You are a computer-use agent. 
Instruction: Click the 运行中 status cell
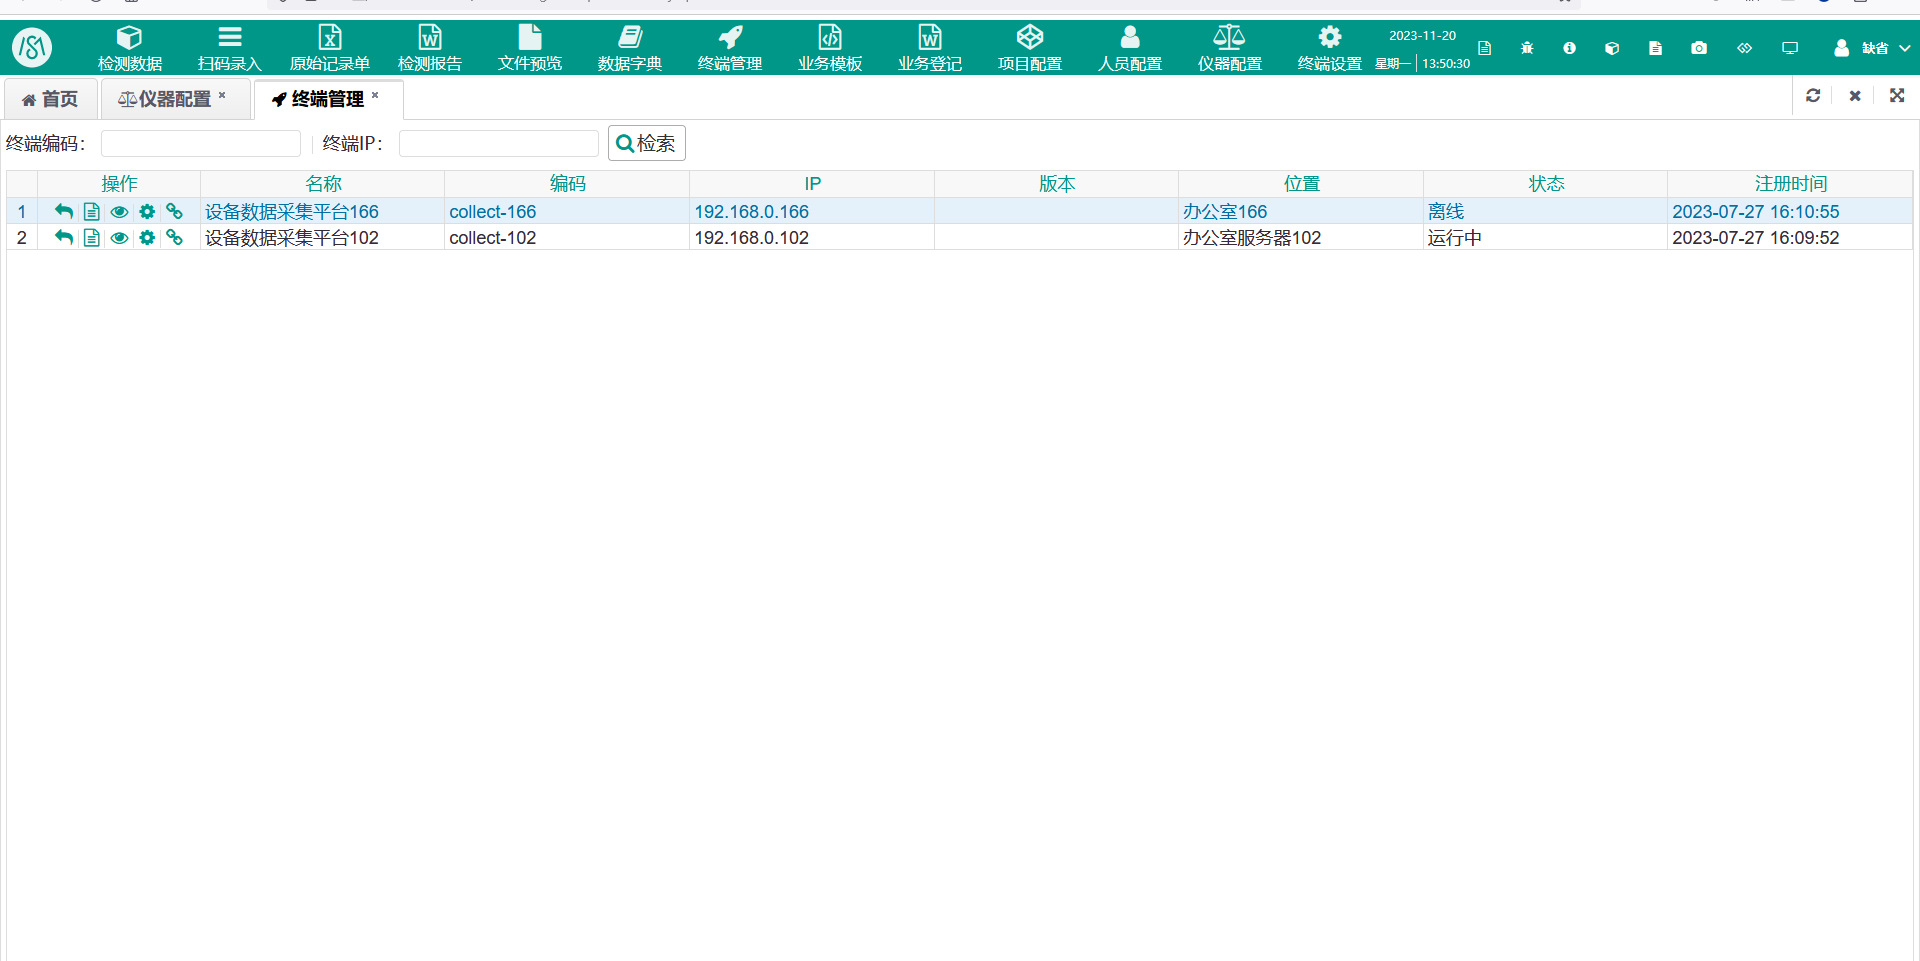pos(1546,237)
